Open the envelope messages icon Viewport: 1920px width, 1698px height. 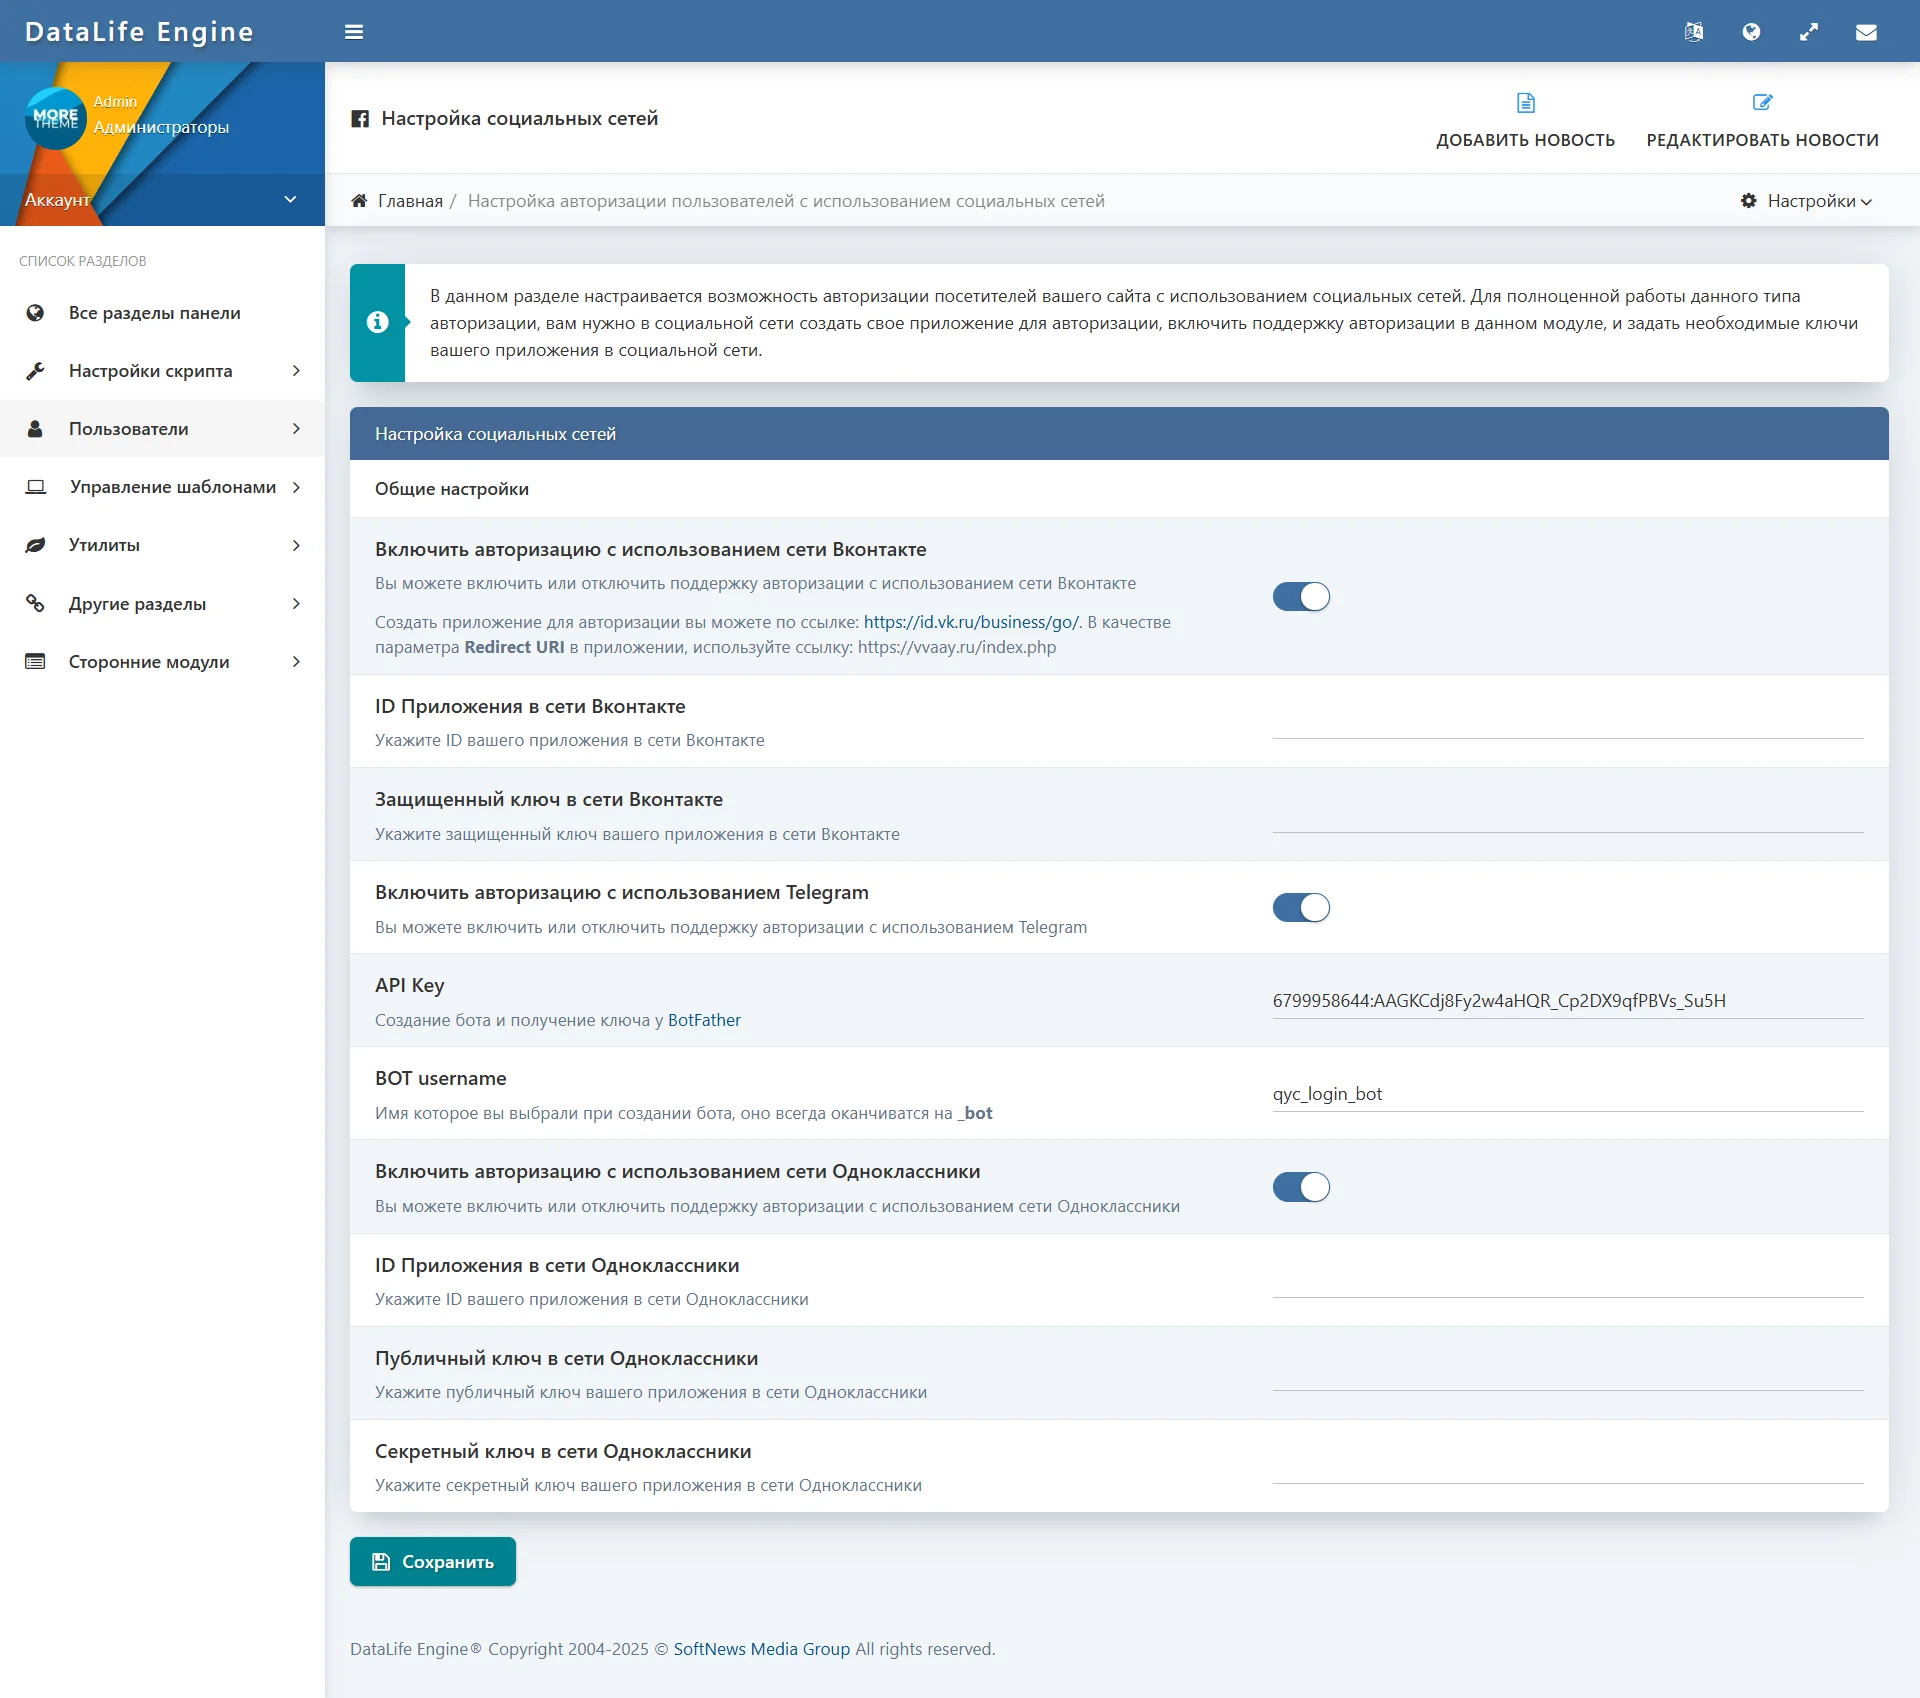point(1866,32)
